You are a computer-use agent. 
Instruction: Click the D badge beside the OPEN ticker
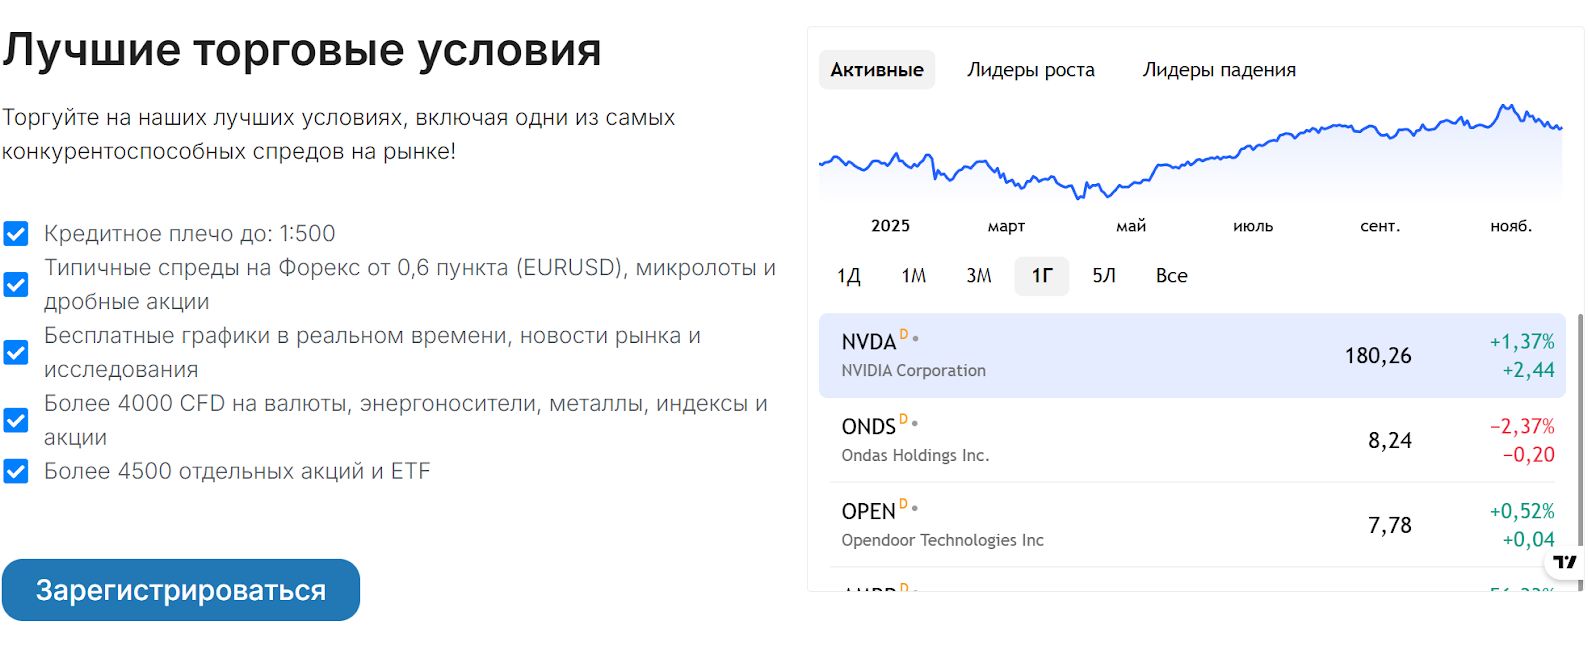point(904,504)
